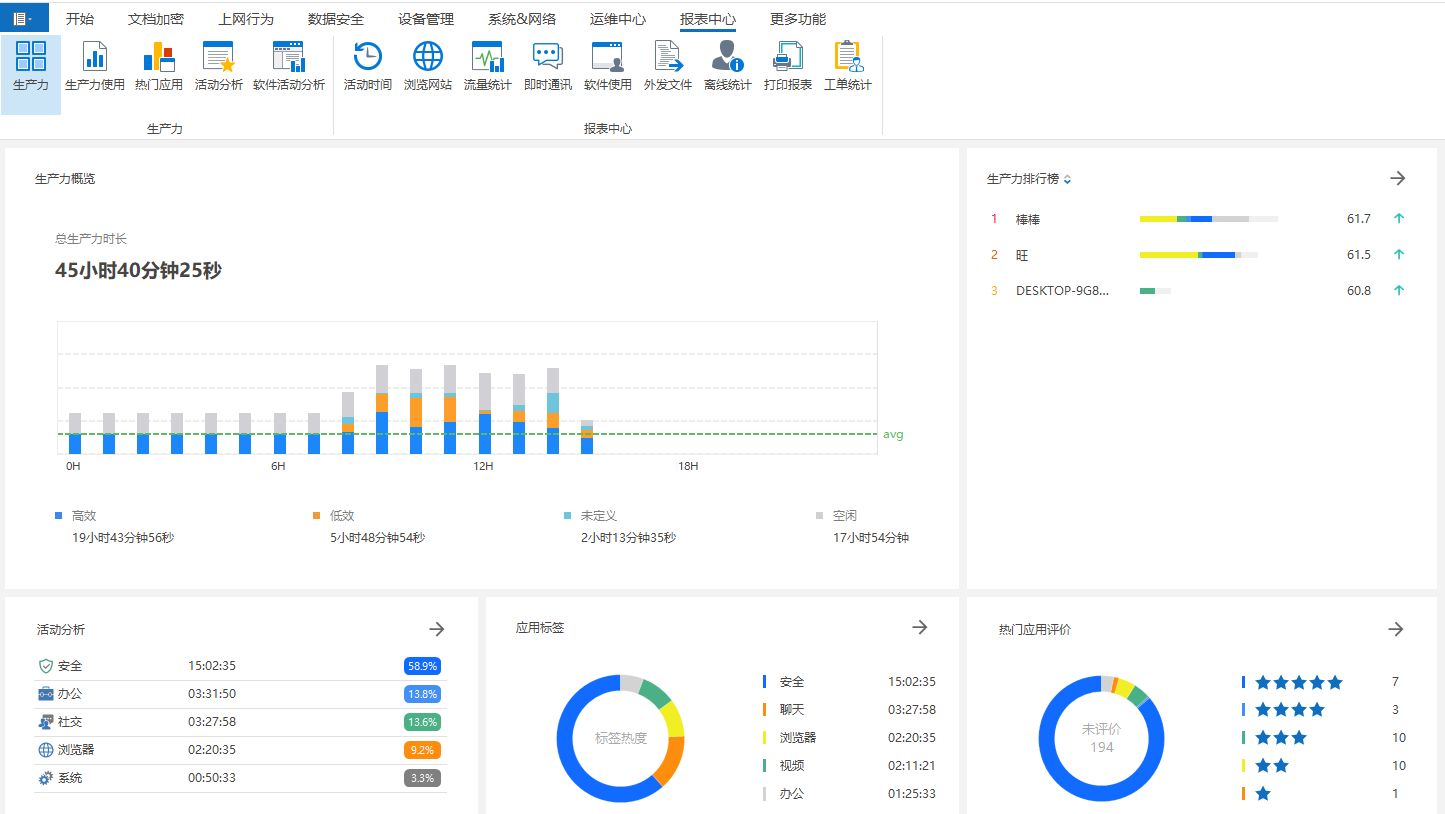Click the 13.6% badge
The width and height of the screenshot is (1445, 814).
pos(423,722)
